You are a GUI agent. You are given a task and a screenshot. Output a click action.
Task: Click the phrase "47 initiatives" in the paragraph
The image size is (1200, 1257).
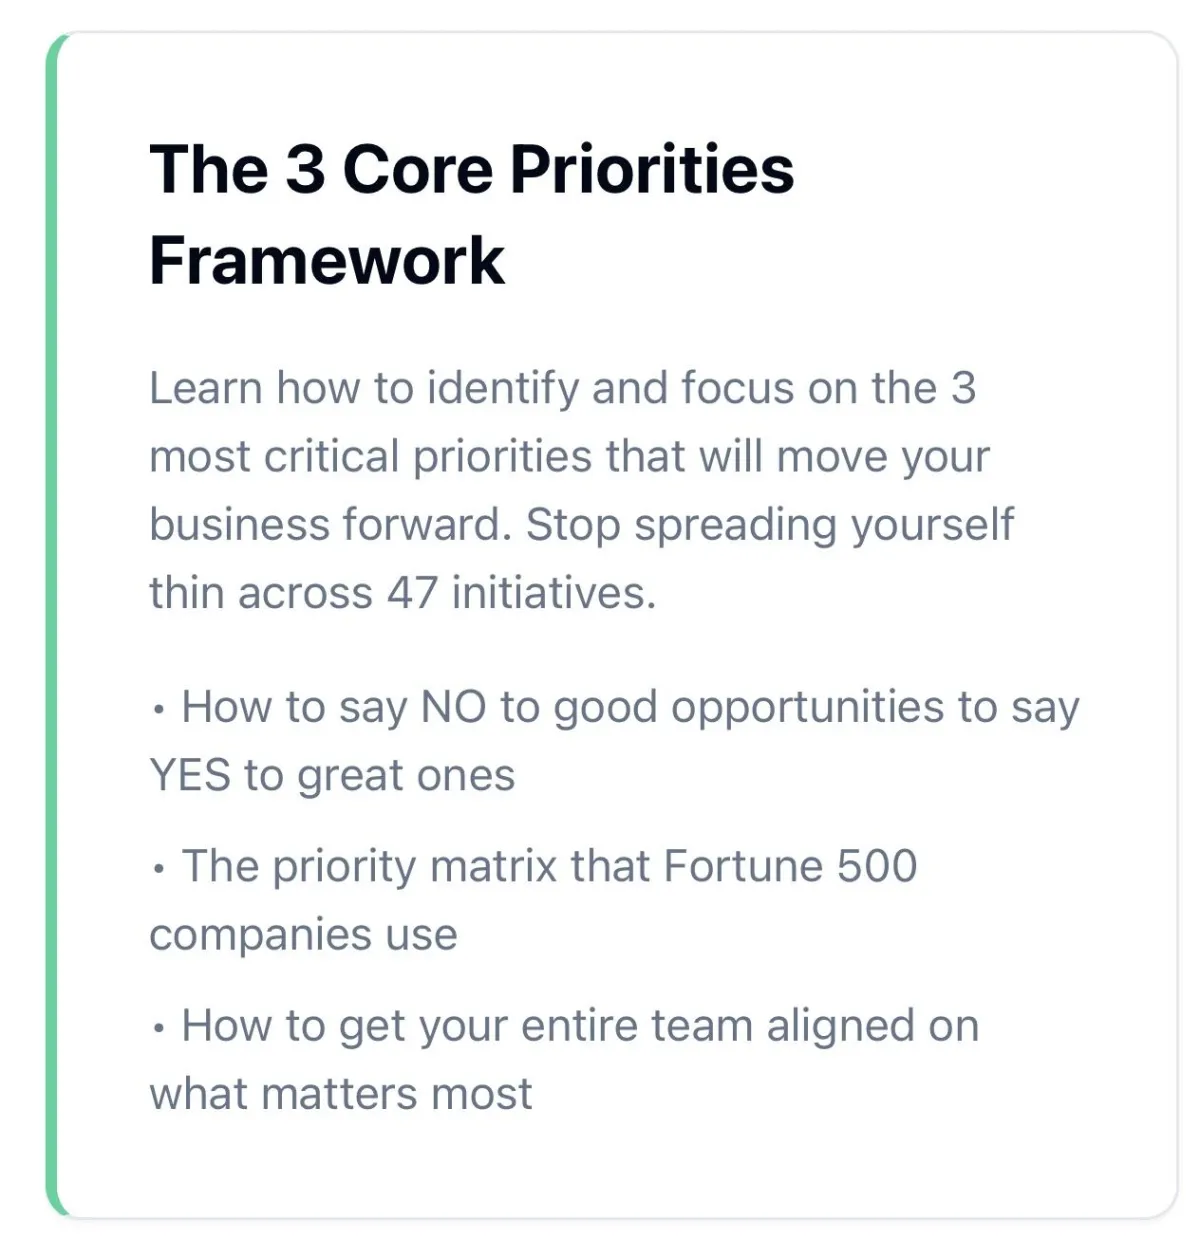[521, 593]
